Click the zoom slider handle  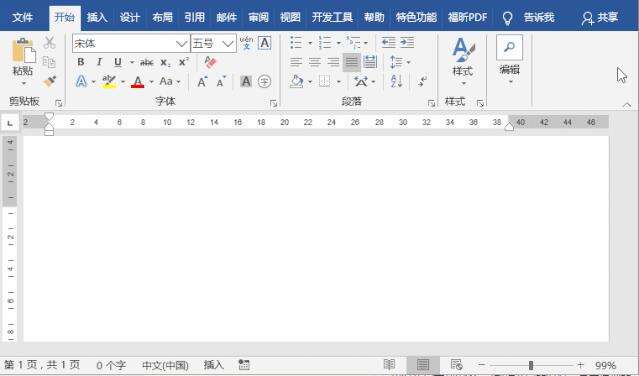pyautogui.click(x=531, y=365)
